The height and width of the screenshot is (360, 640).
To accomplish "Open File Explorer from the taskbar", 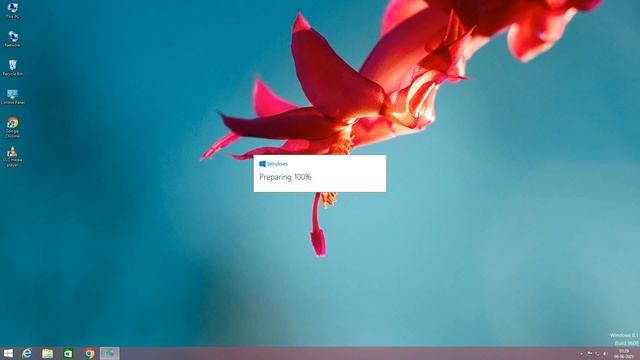I will (x=47, y=353).
